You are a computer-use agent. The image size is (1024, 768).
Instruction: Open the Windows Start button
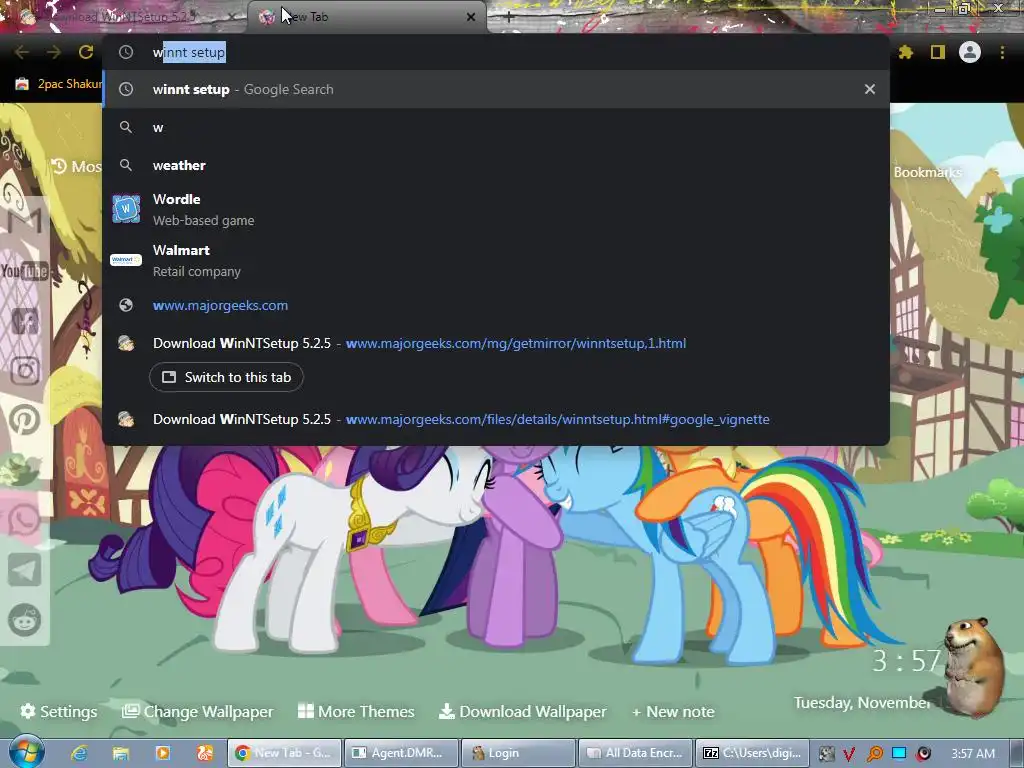click(26, 752)
